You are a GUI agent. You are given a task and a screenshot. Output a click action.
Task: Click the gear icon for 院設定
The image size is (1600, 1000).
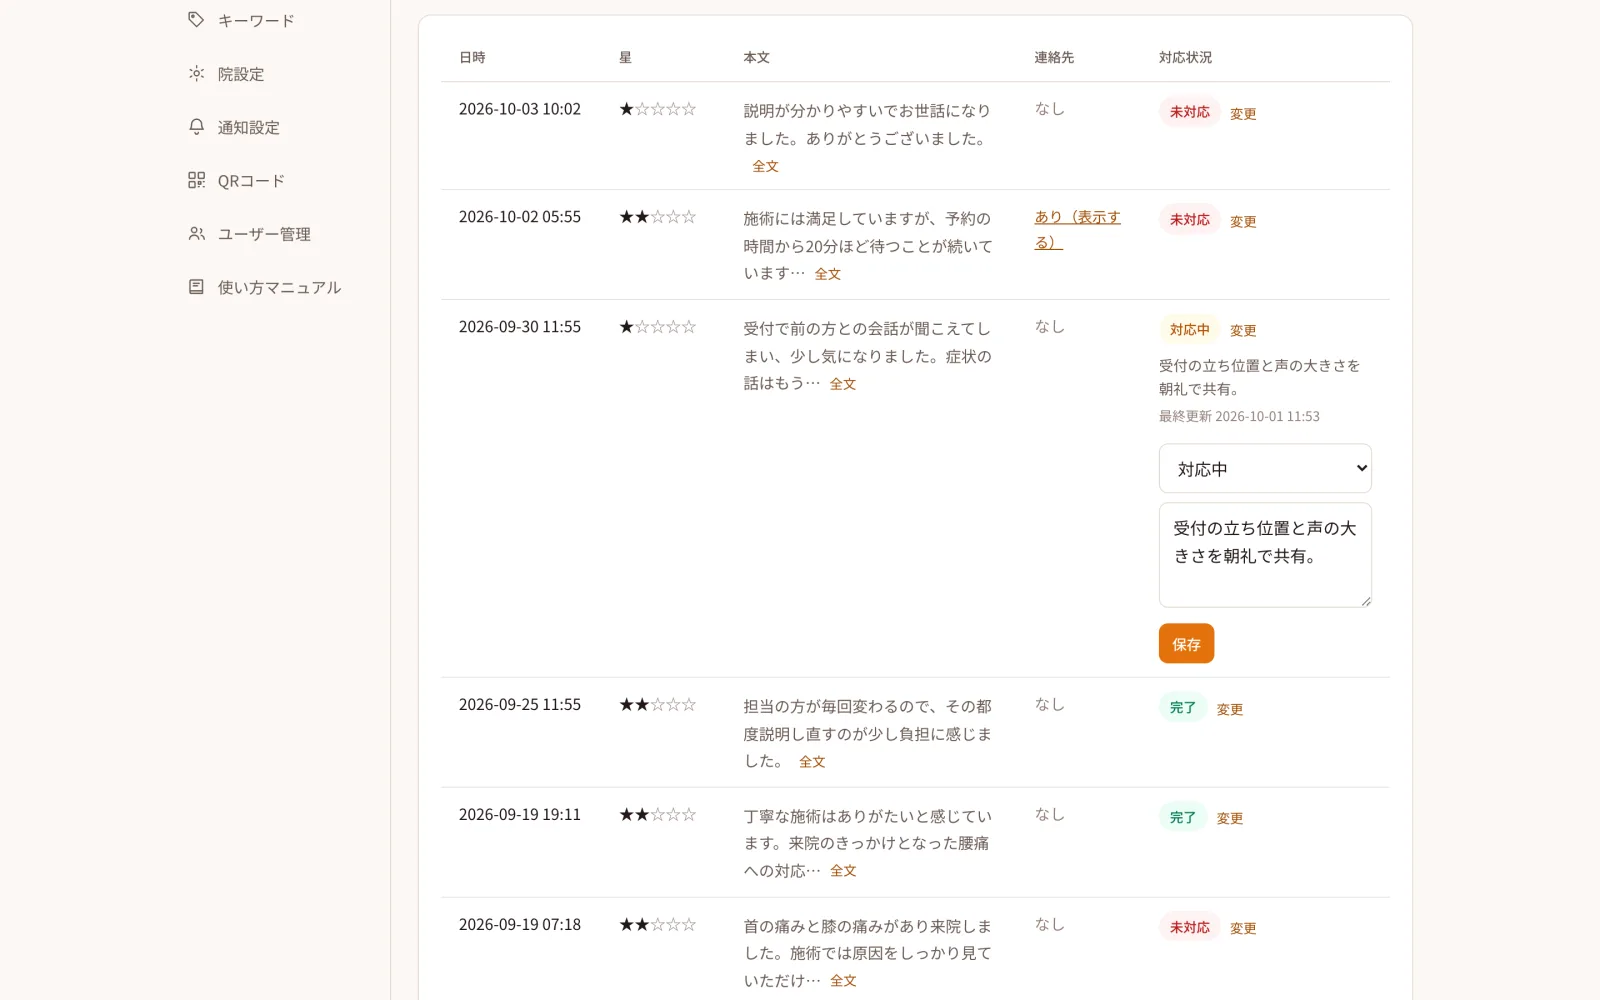click(x=196, y=73)
